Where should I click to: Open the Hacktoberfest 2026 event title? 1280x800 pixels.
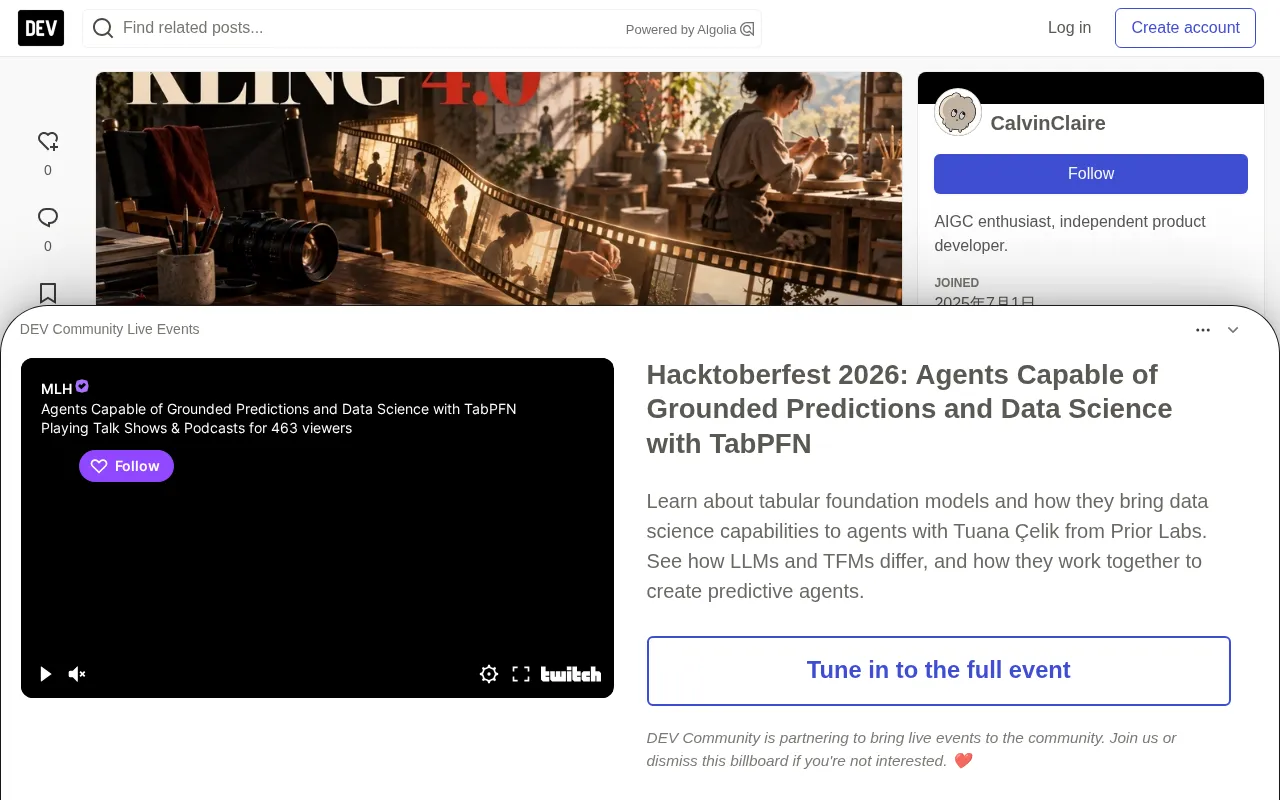pos(909,409)
